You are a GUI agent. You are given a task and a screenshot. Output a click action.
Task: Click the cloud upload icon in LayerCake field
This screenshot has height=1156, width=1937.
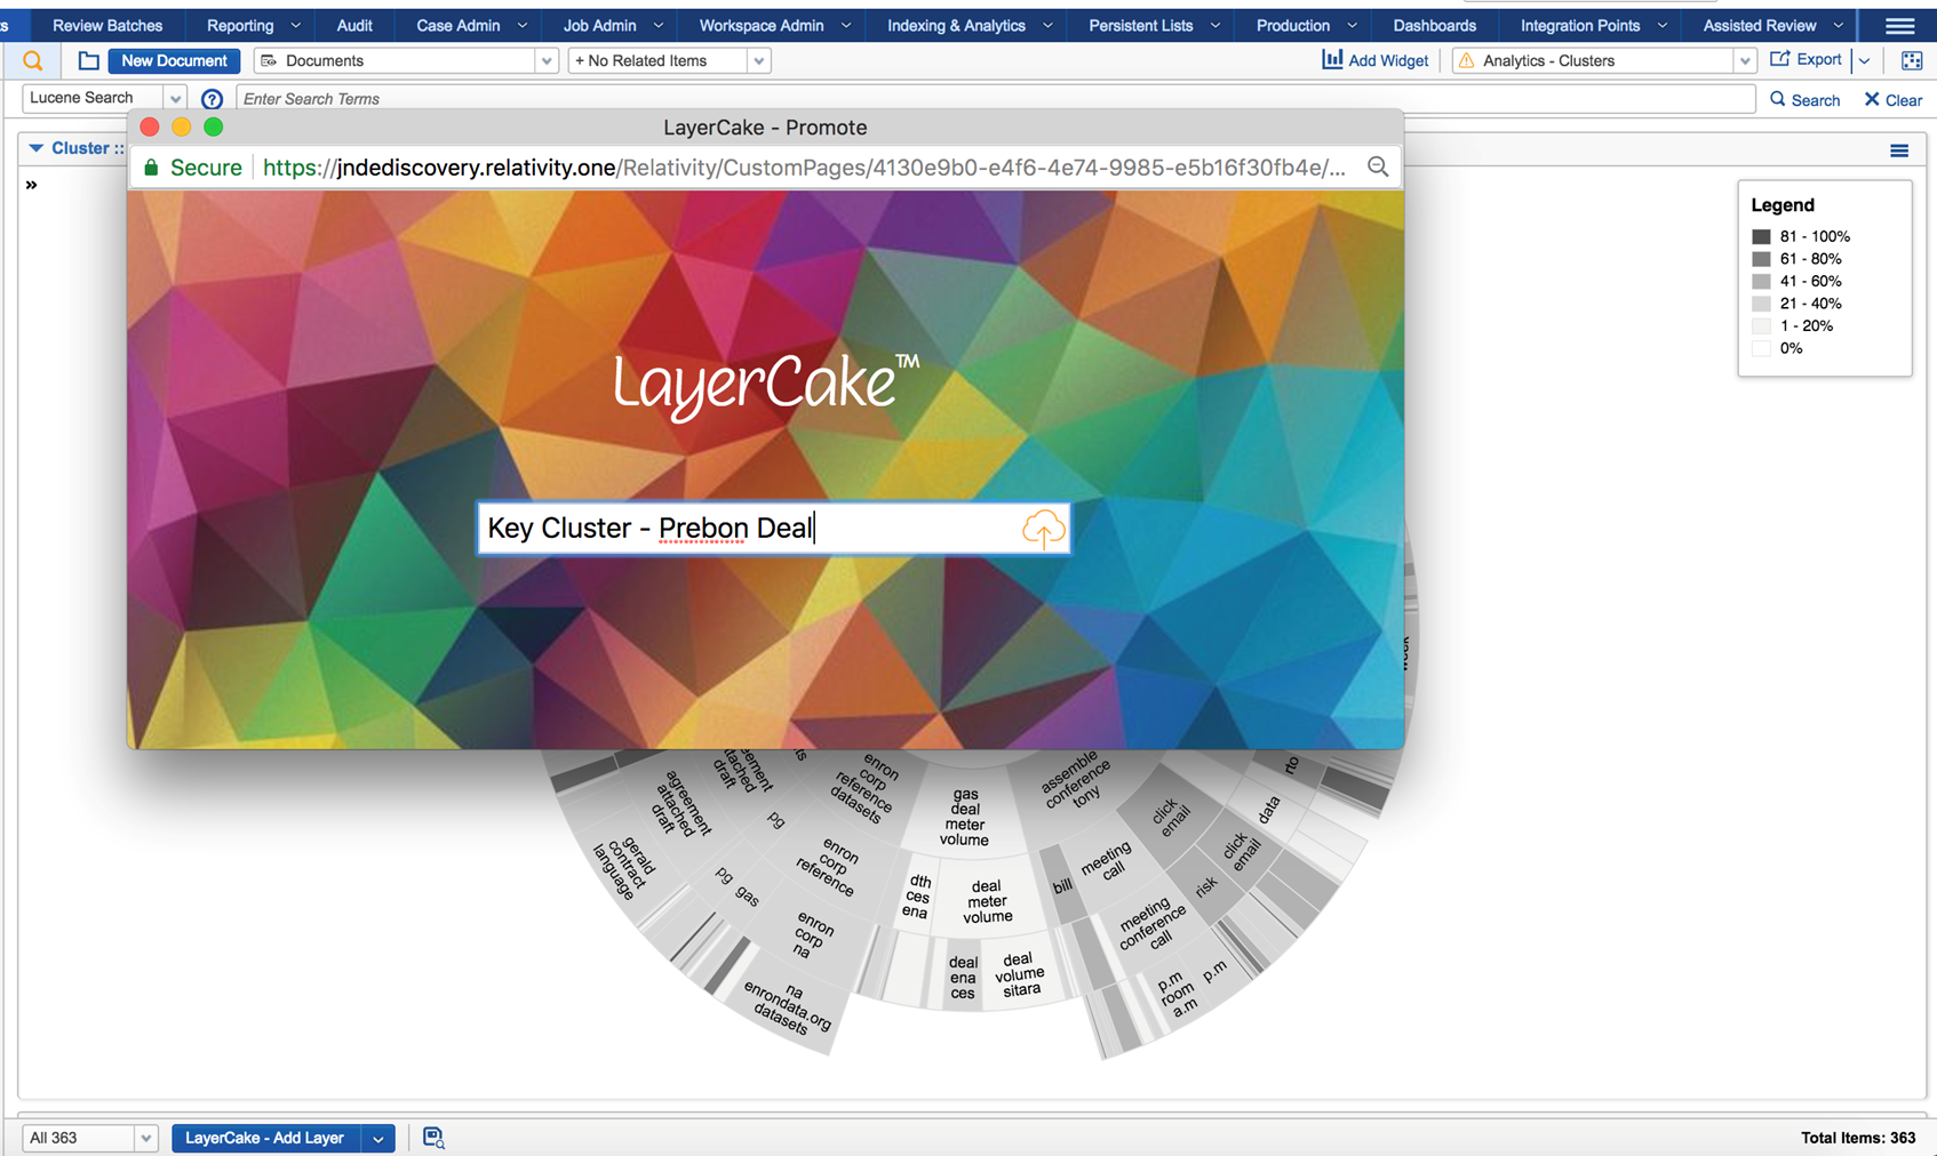[x=1043, y=529]
